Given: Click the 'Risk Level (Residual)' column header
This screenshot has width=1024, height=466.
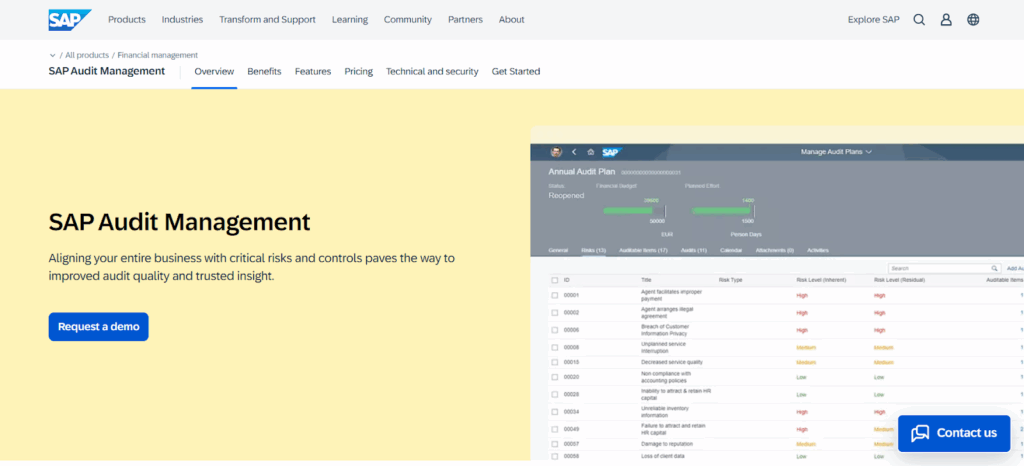Looking at the screenshot, I should tap(899, 280).
